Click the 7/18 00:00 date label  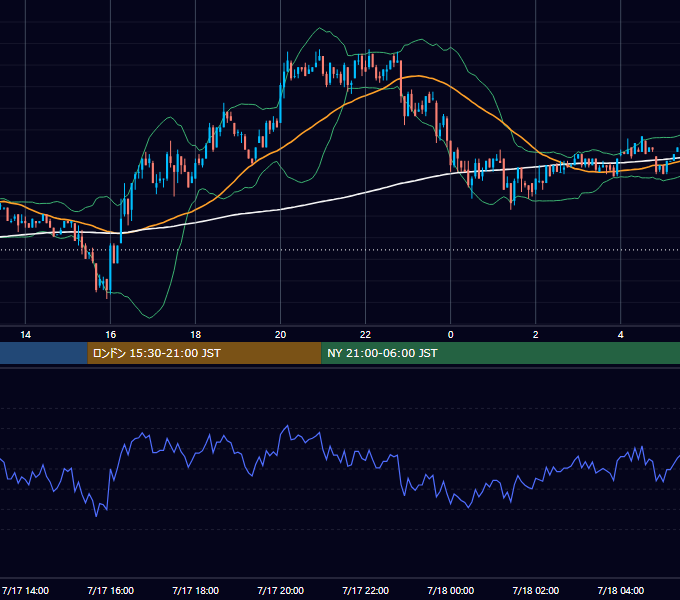(451, 590)
